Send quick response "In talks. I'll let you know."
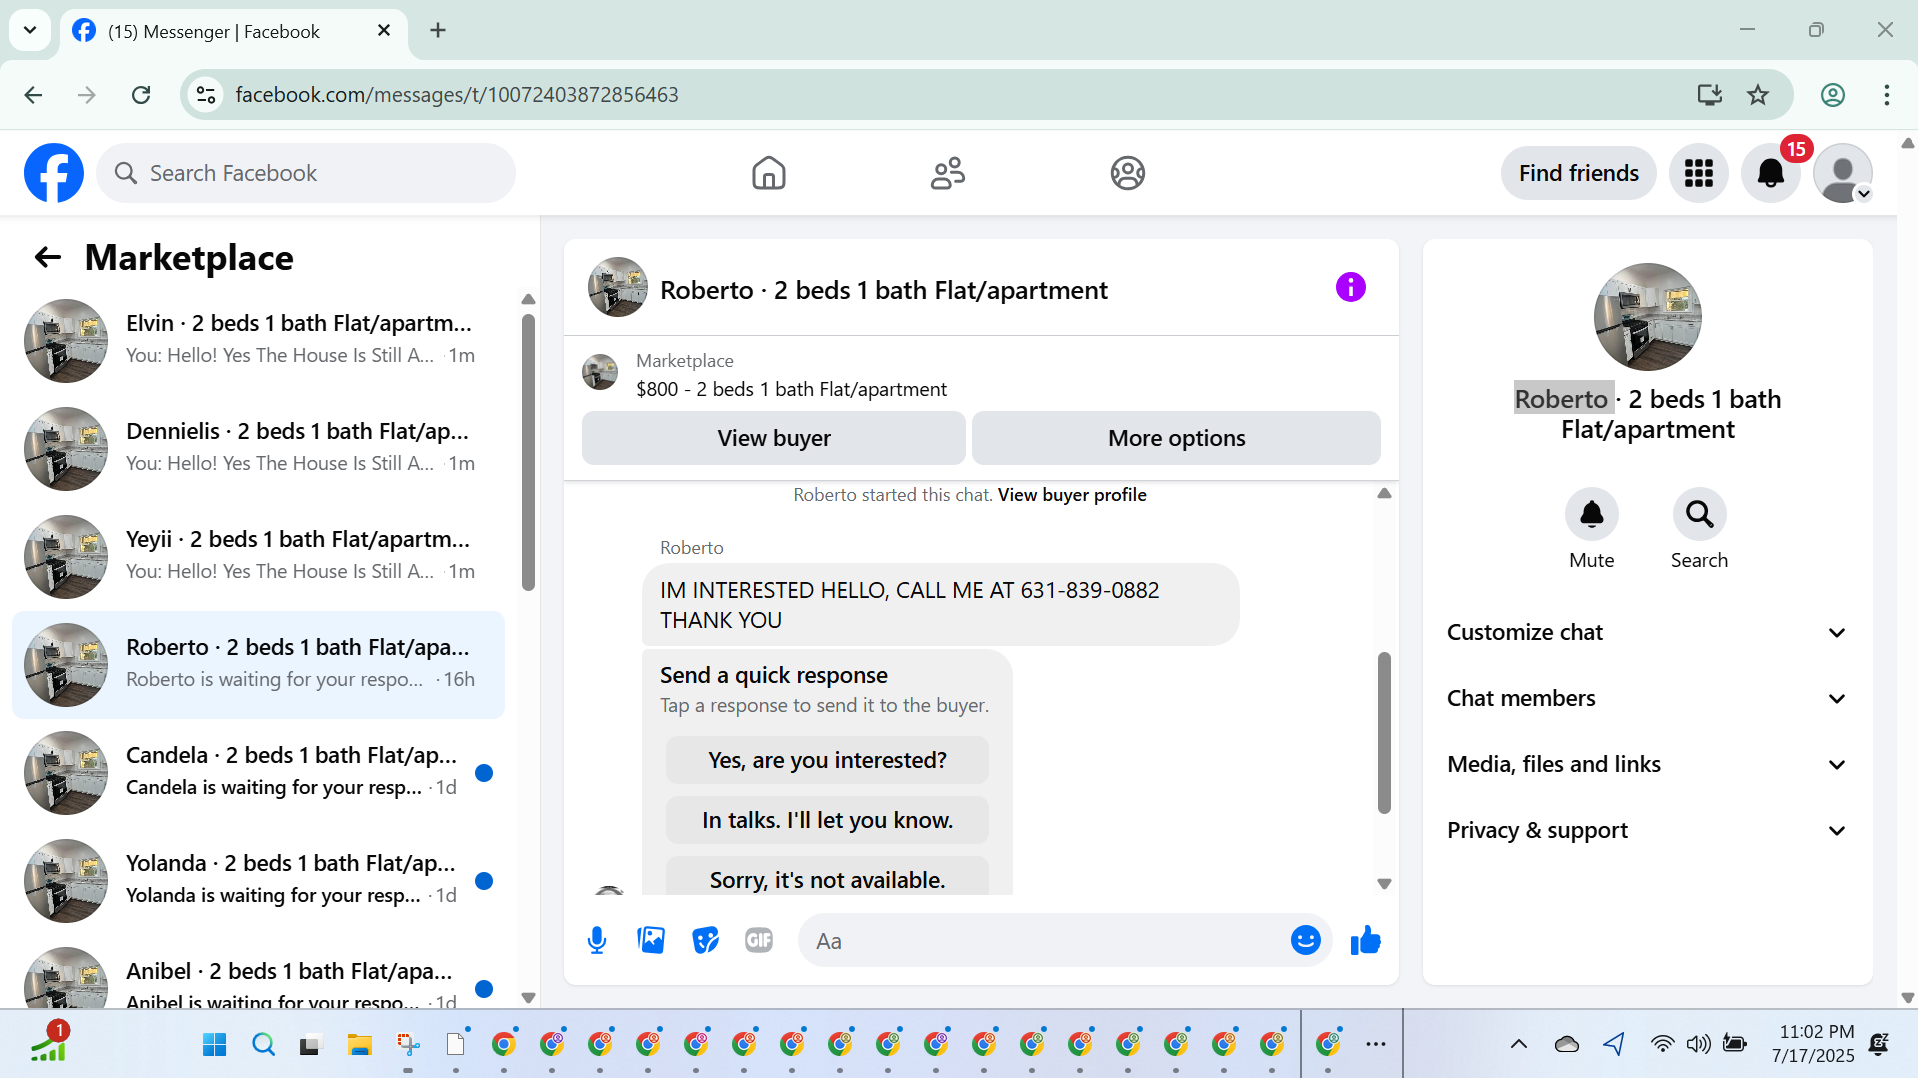The width and height of the screenshot is (1918, 1078). coord(827,820)
